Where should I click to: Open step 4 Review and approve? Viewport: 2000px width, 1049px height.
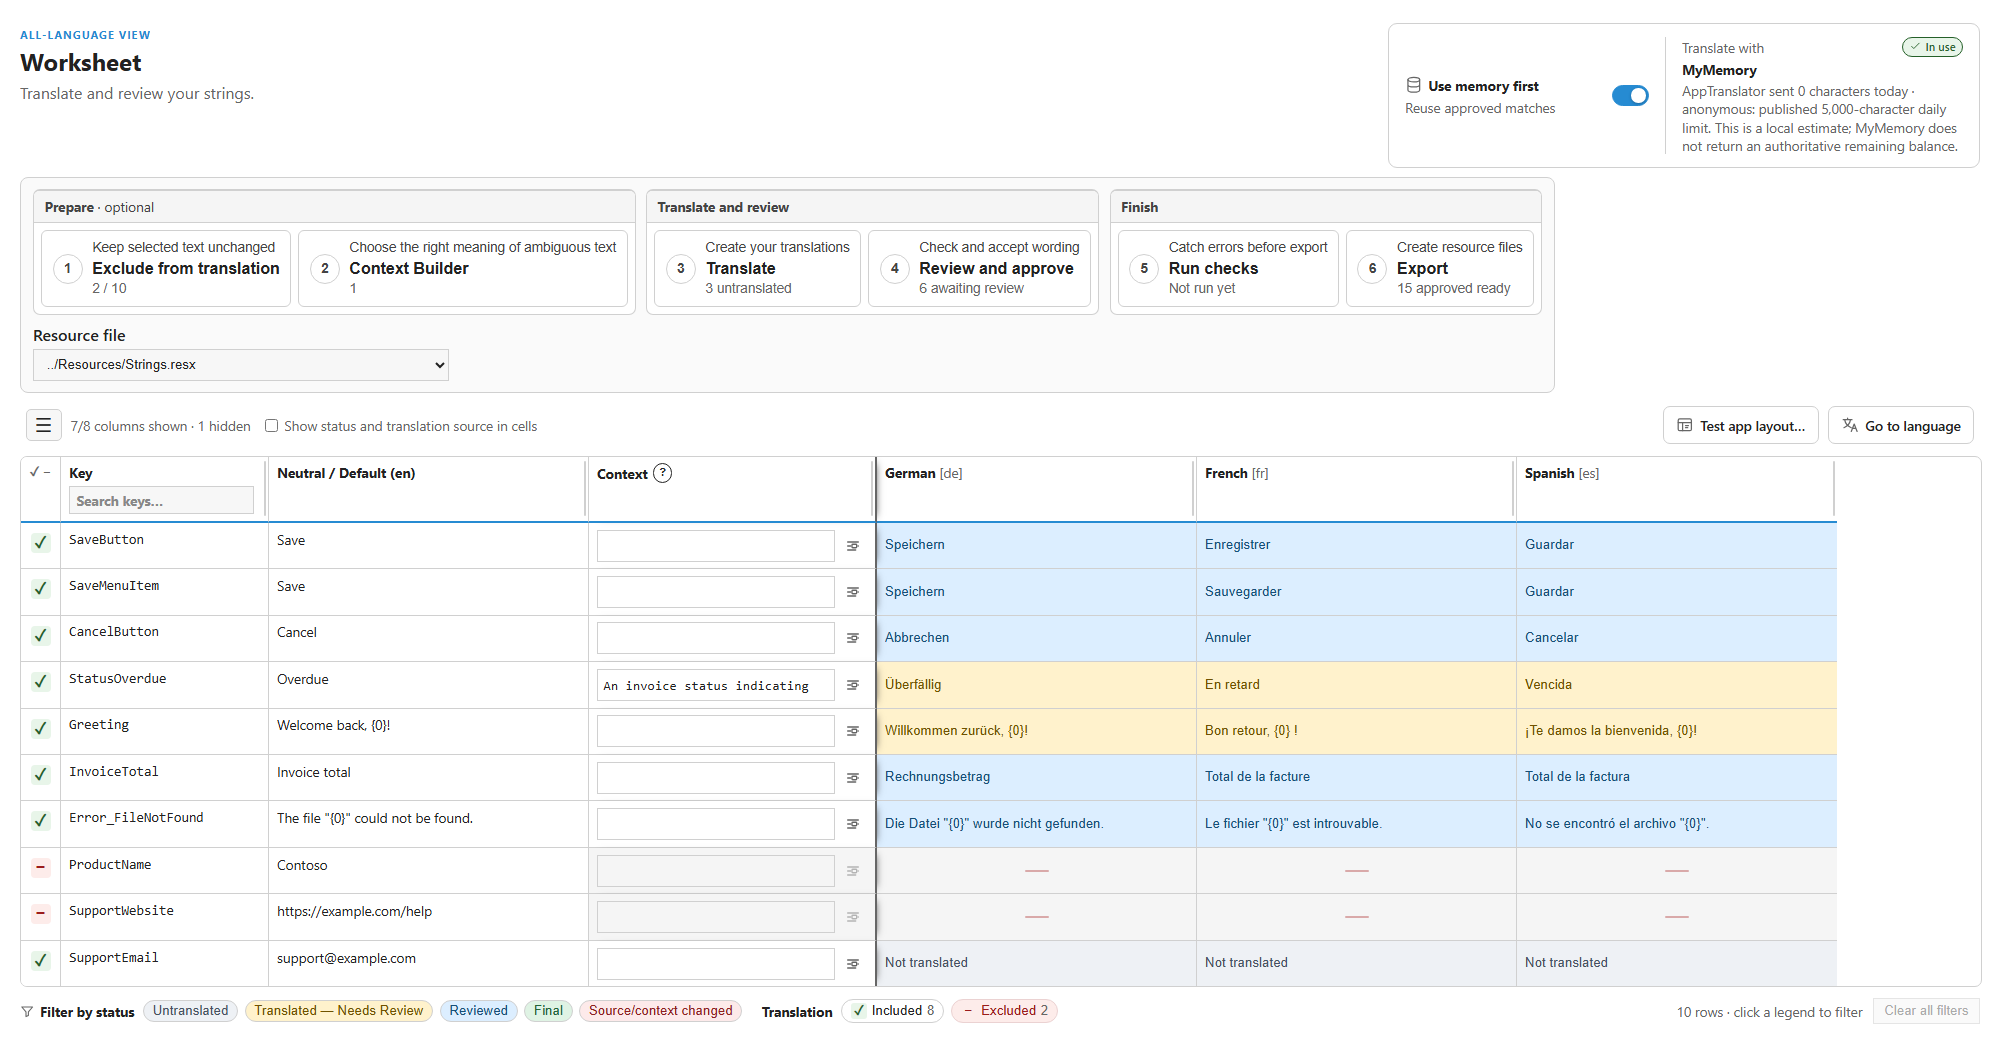pyautogui.click(x=980, y=268)
